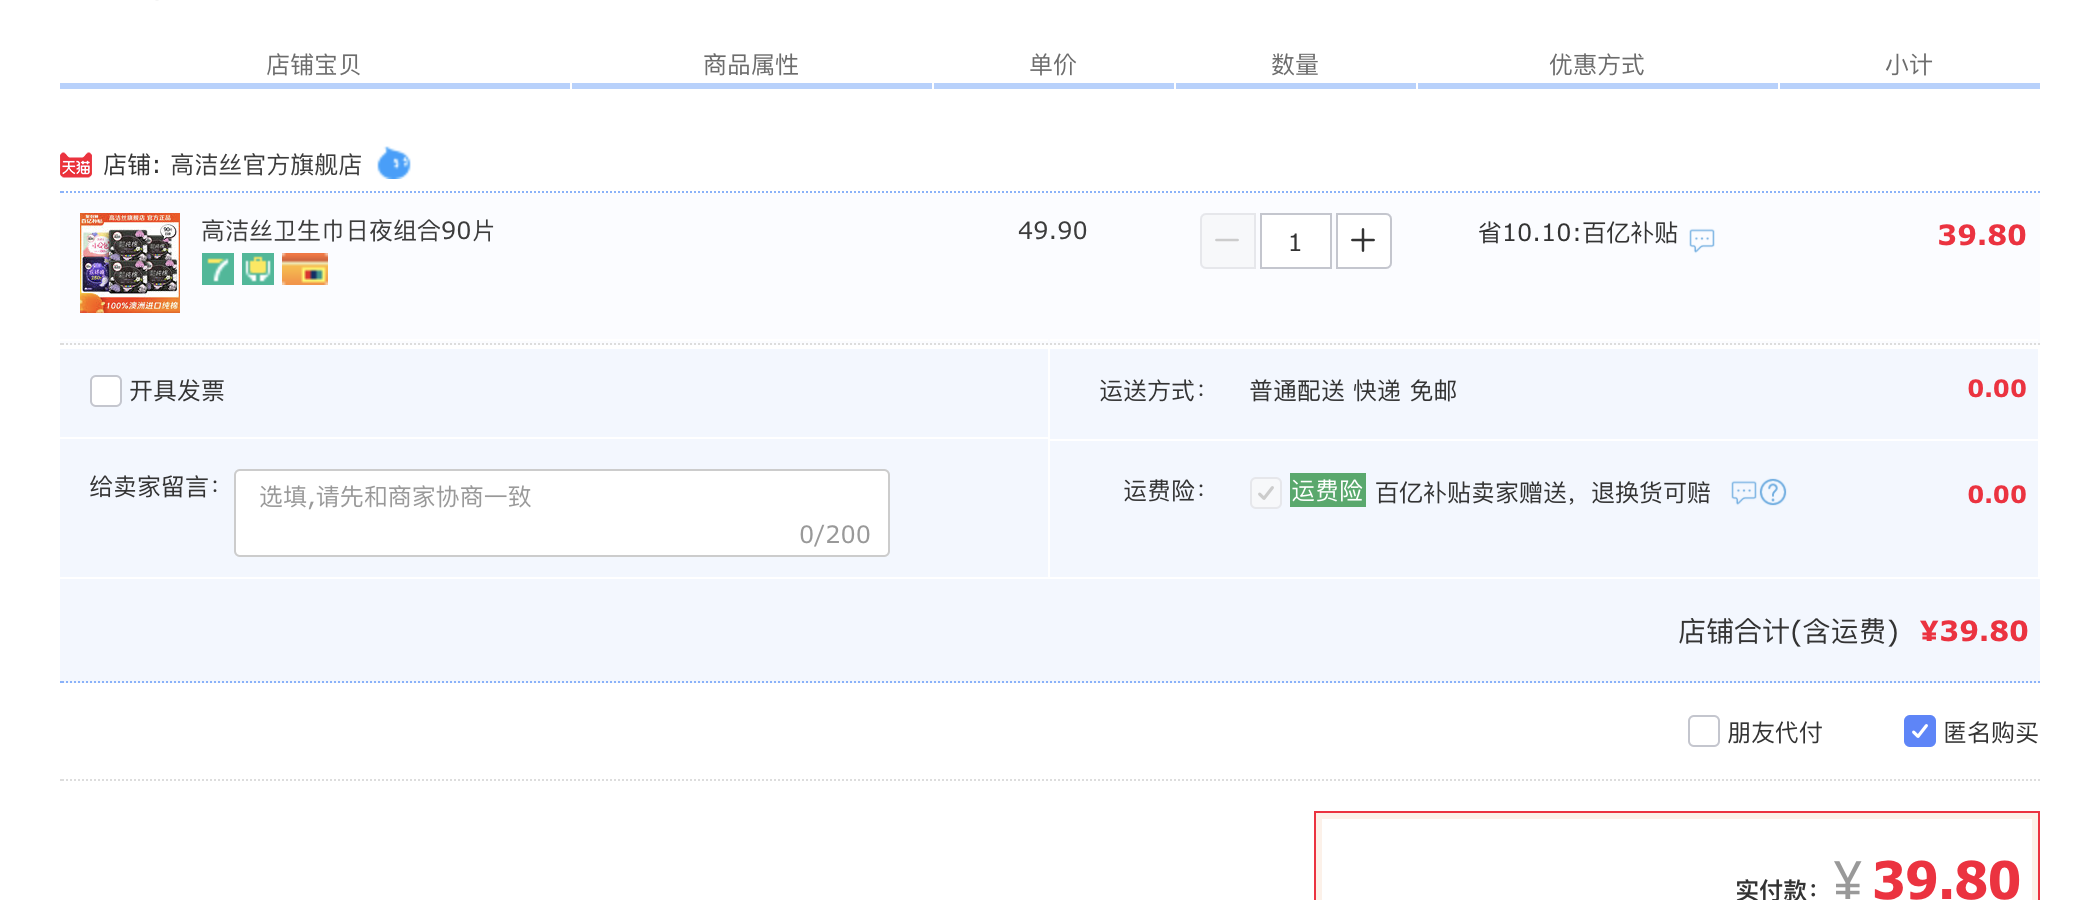
Task: Click the item subtotal 39.80 in the product row
Action: (1982, 235)
